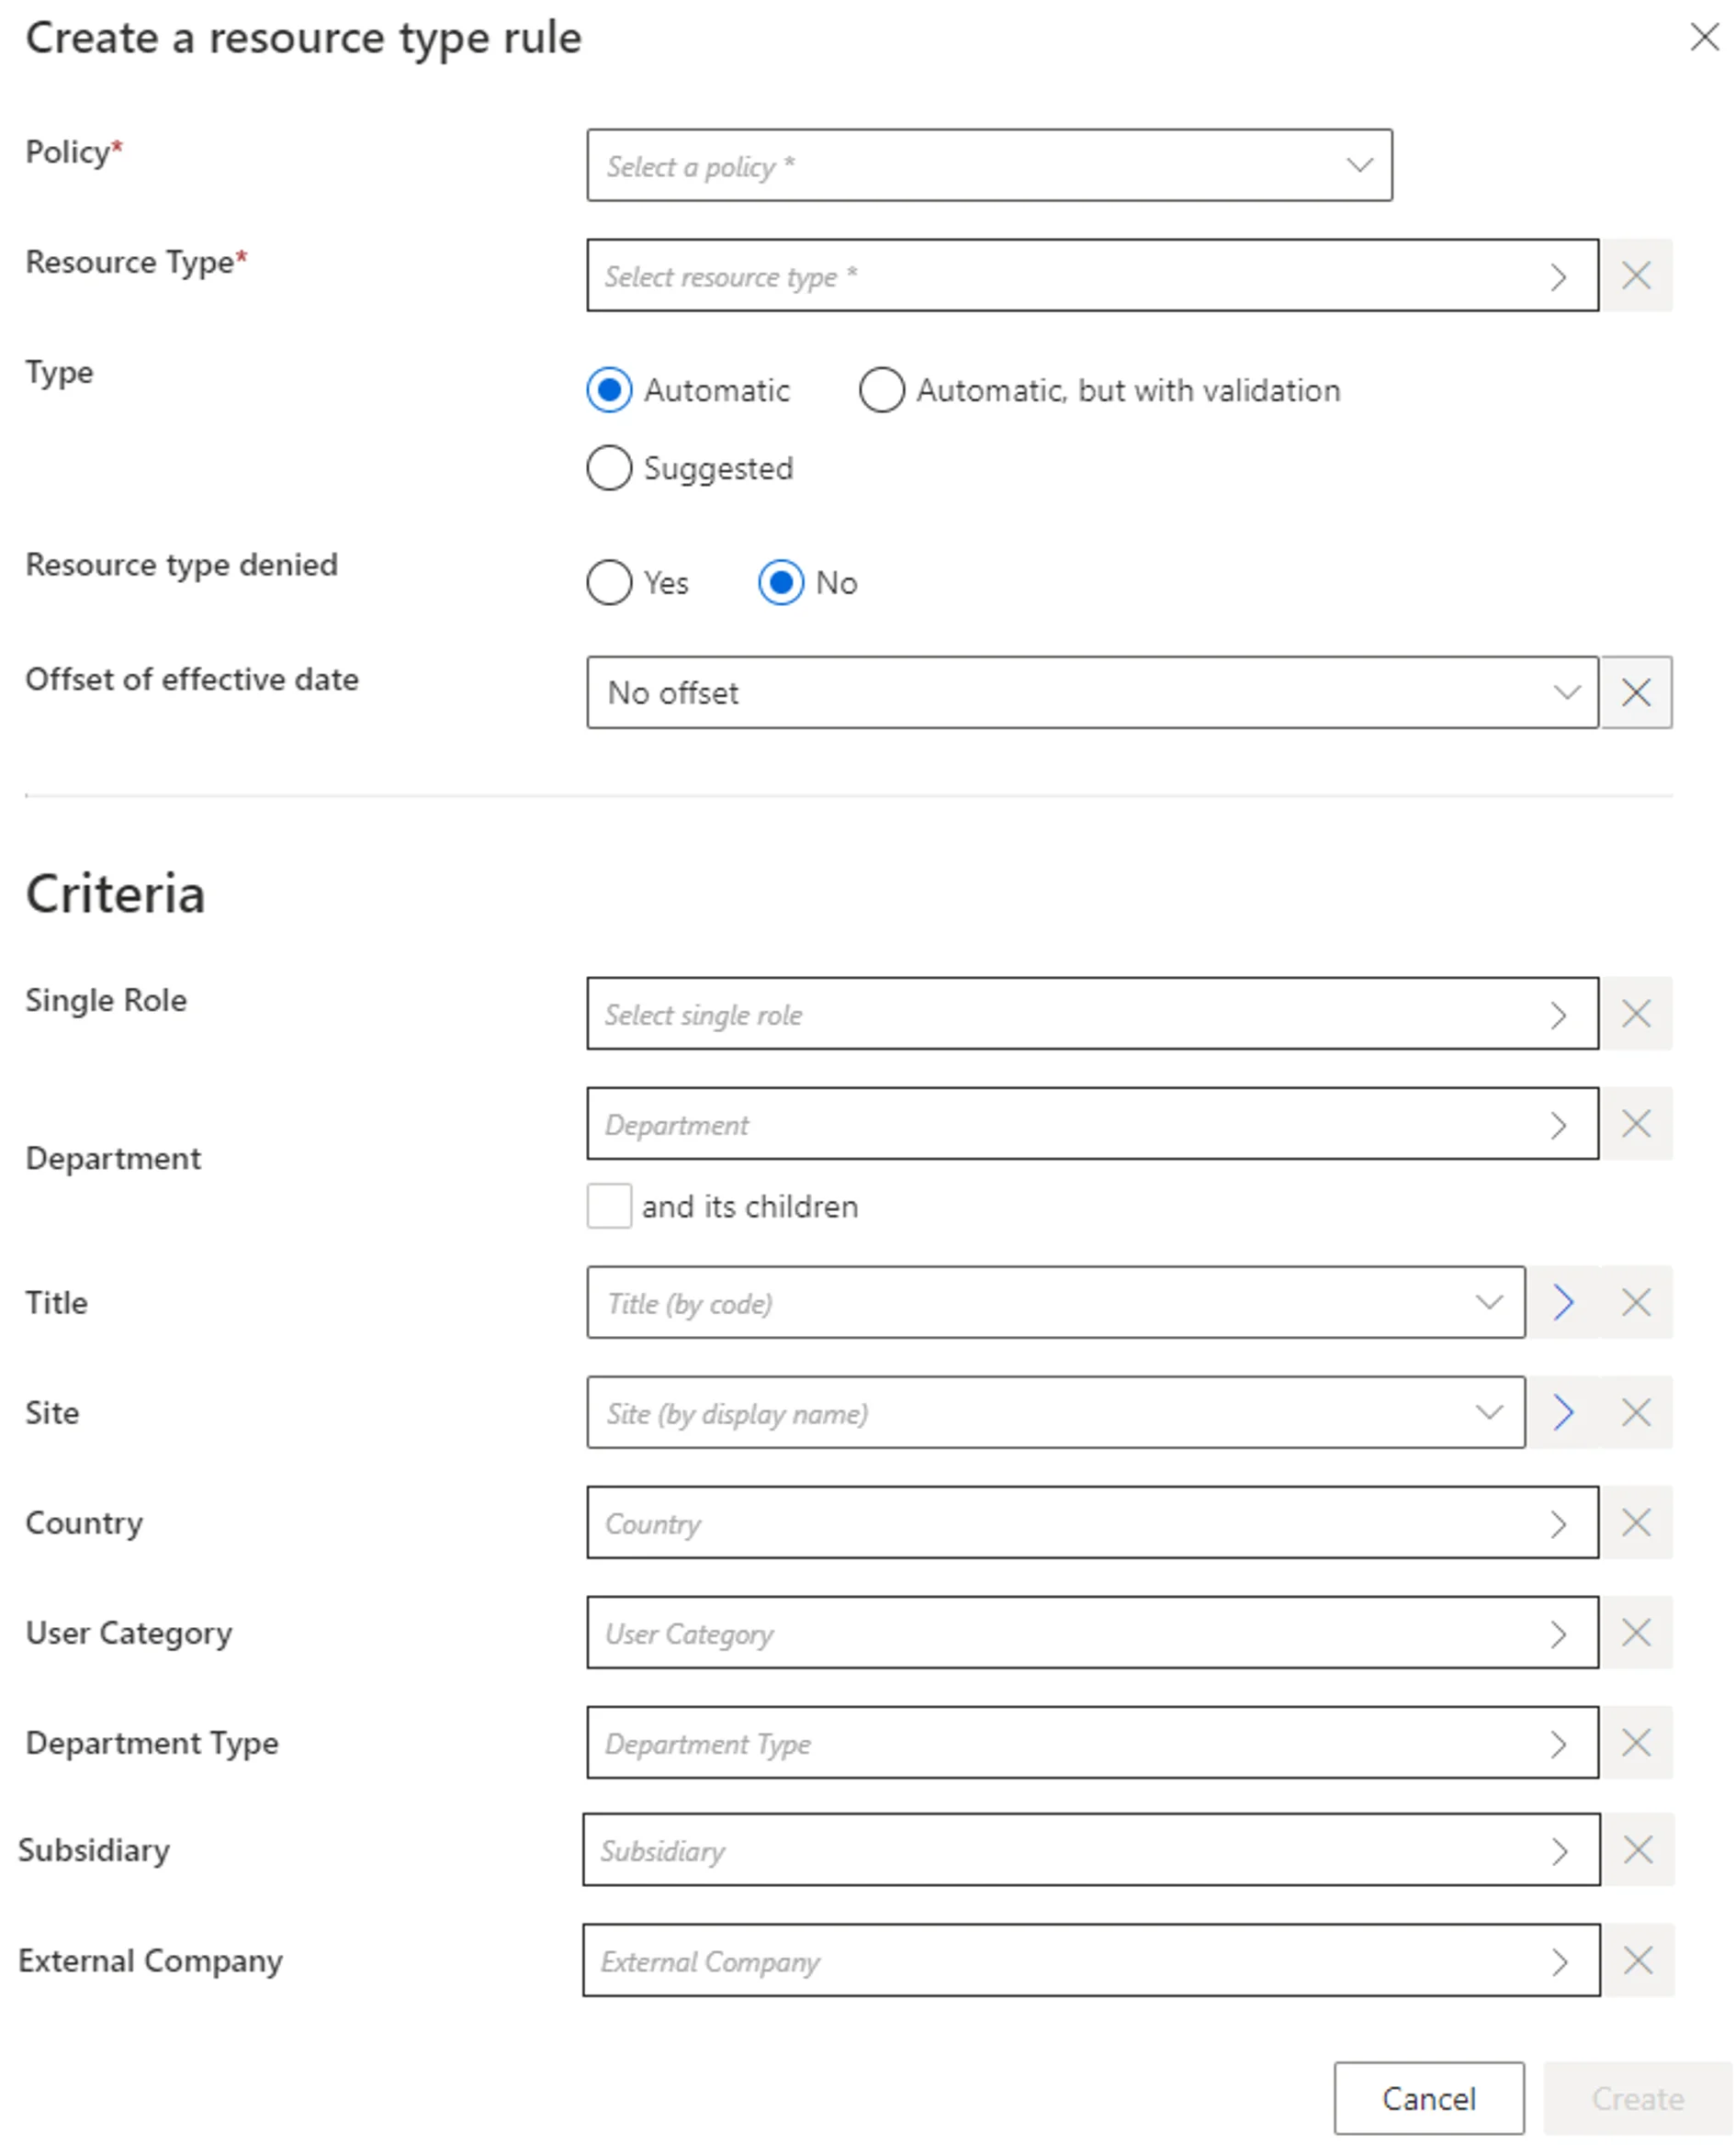Open Site picker with blue arrow icon
This screenshot has width=1735, height=2156.
point(1564,1412)
